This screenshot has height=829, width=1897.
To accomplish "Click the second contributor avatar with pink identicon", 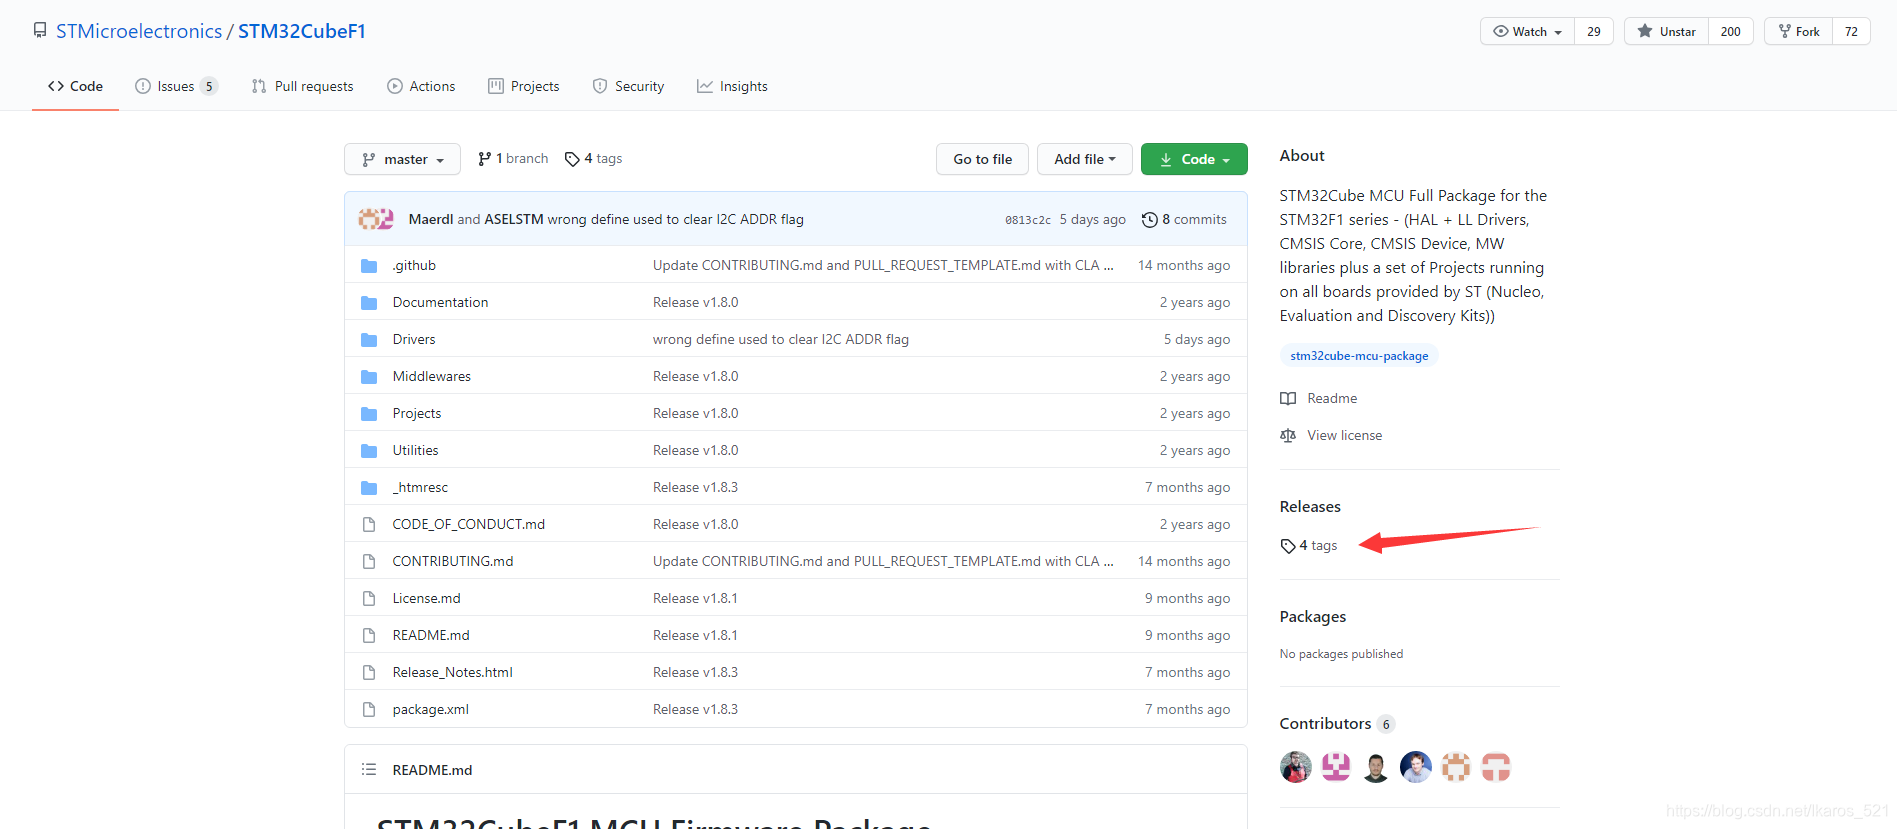I will tap(1336, 767).
